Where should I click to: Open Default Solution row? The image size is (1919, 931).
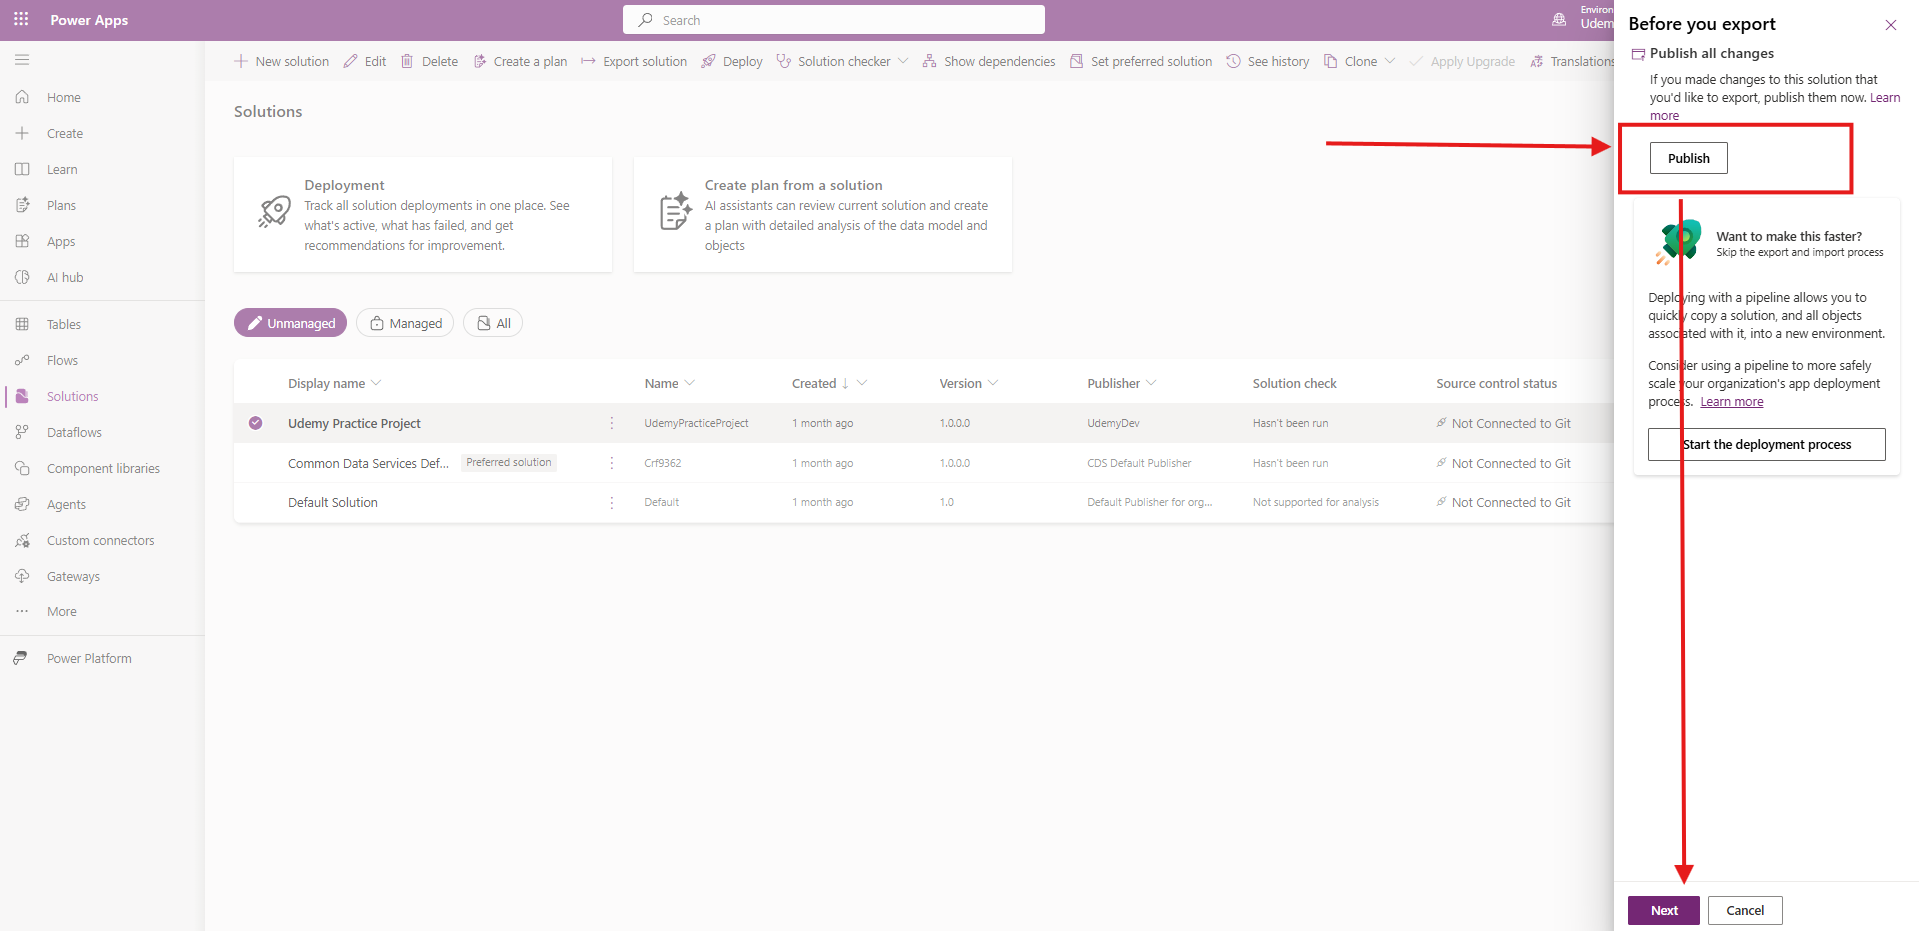(x=333, y=502)
